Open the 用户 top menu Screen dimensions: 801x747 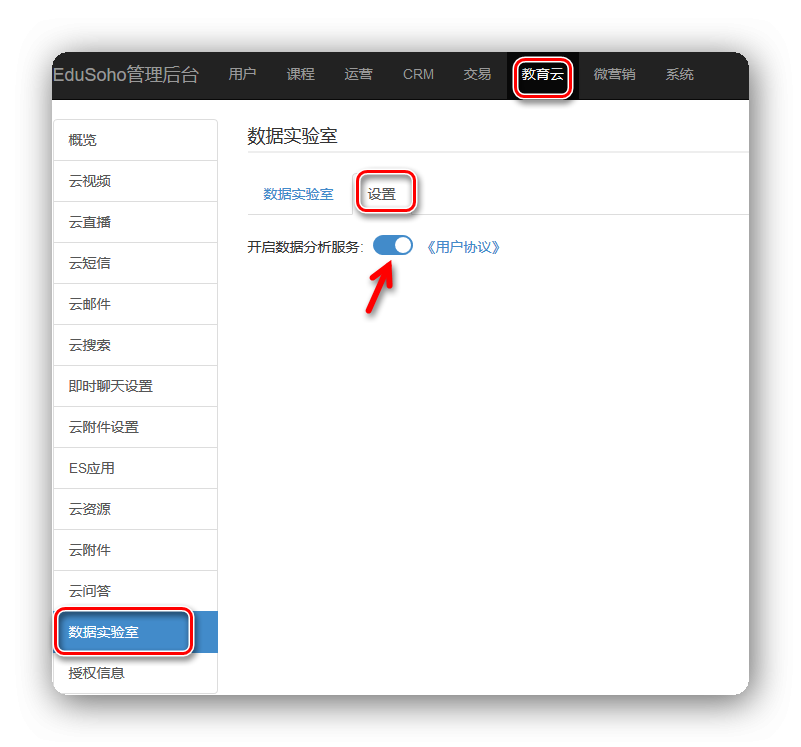click(242, 75)
